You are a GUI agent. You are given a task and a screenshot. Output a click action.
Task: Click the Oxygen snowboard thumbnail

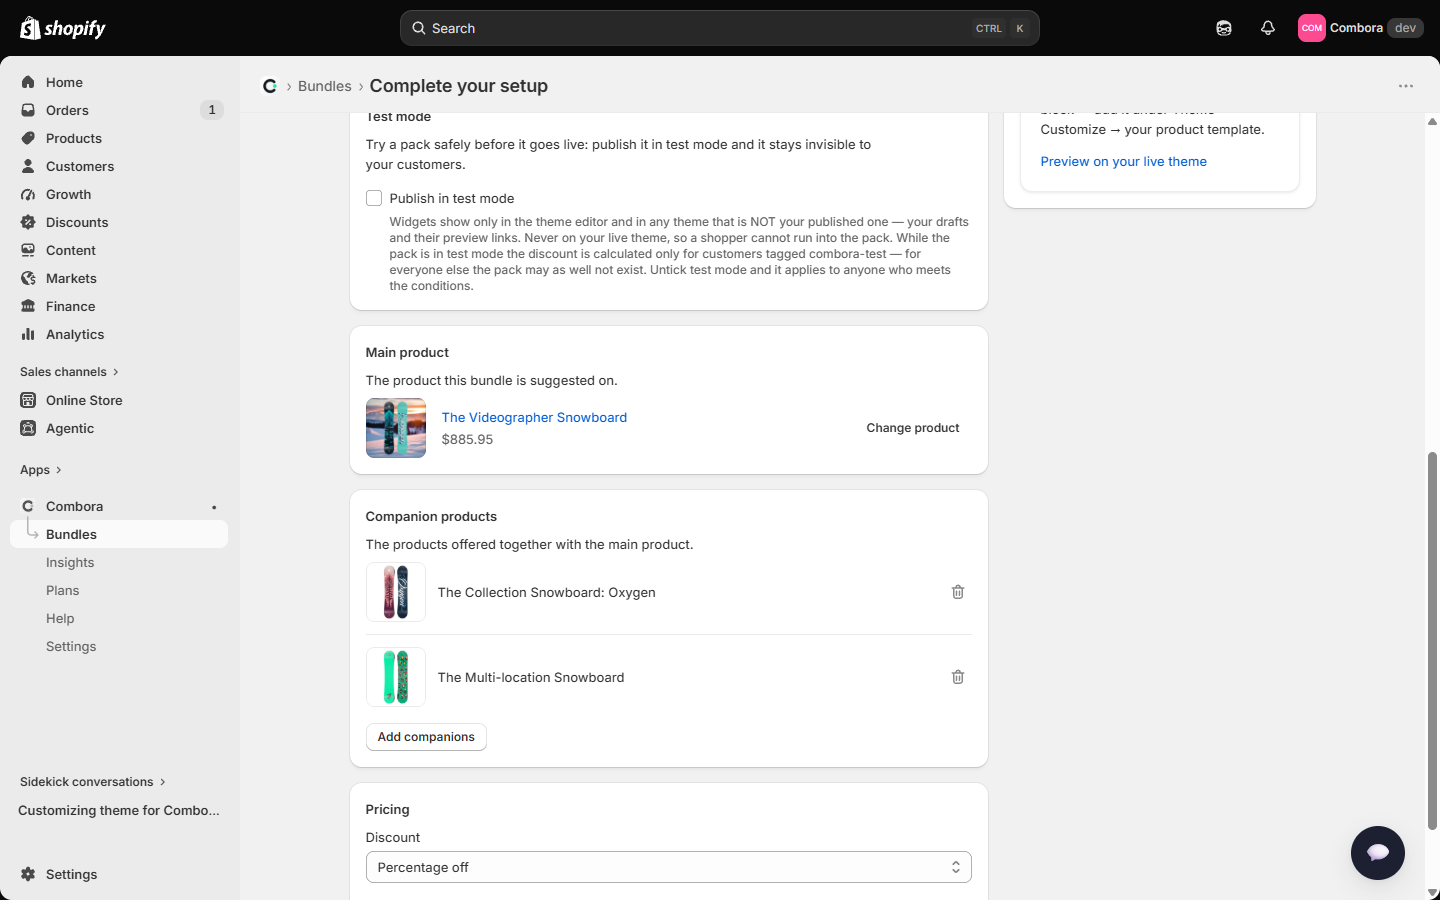pos(396,592)
